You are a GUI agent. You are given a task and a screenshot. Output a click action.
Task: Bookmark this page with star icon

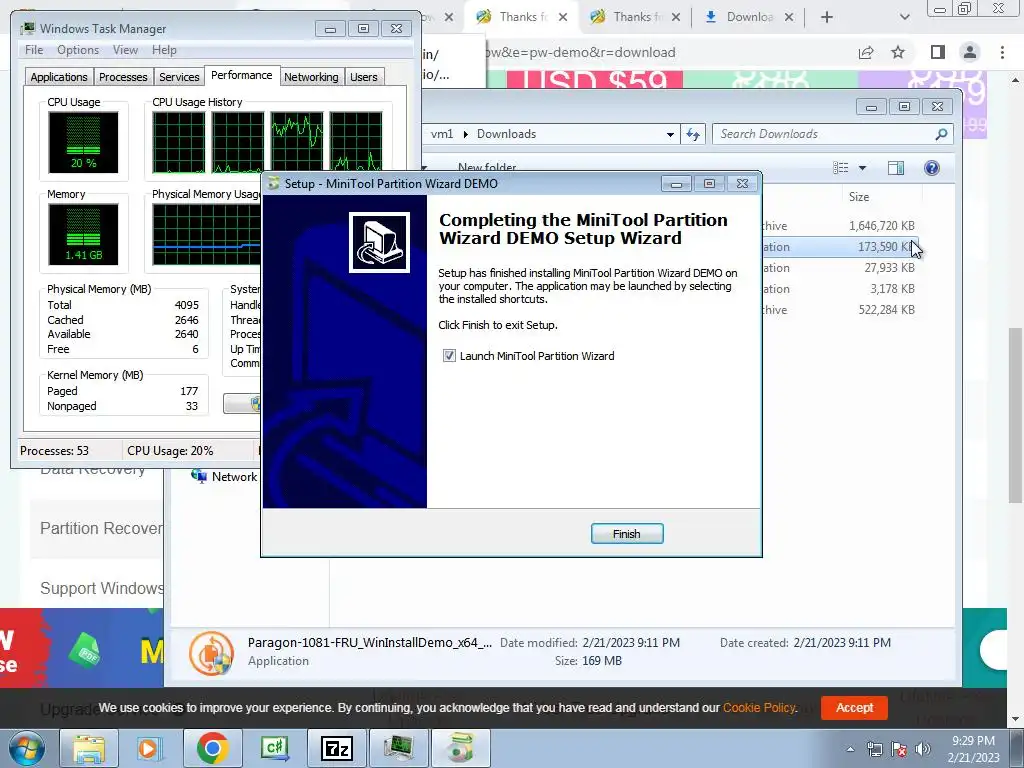tap(898, 52)
